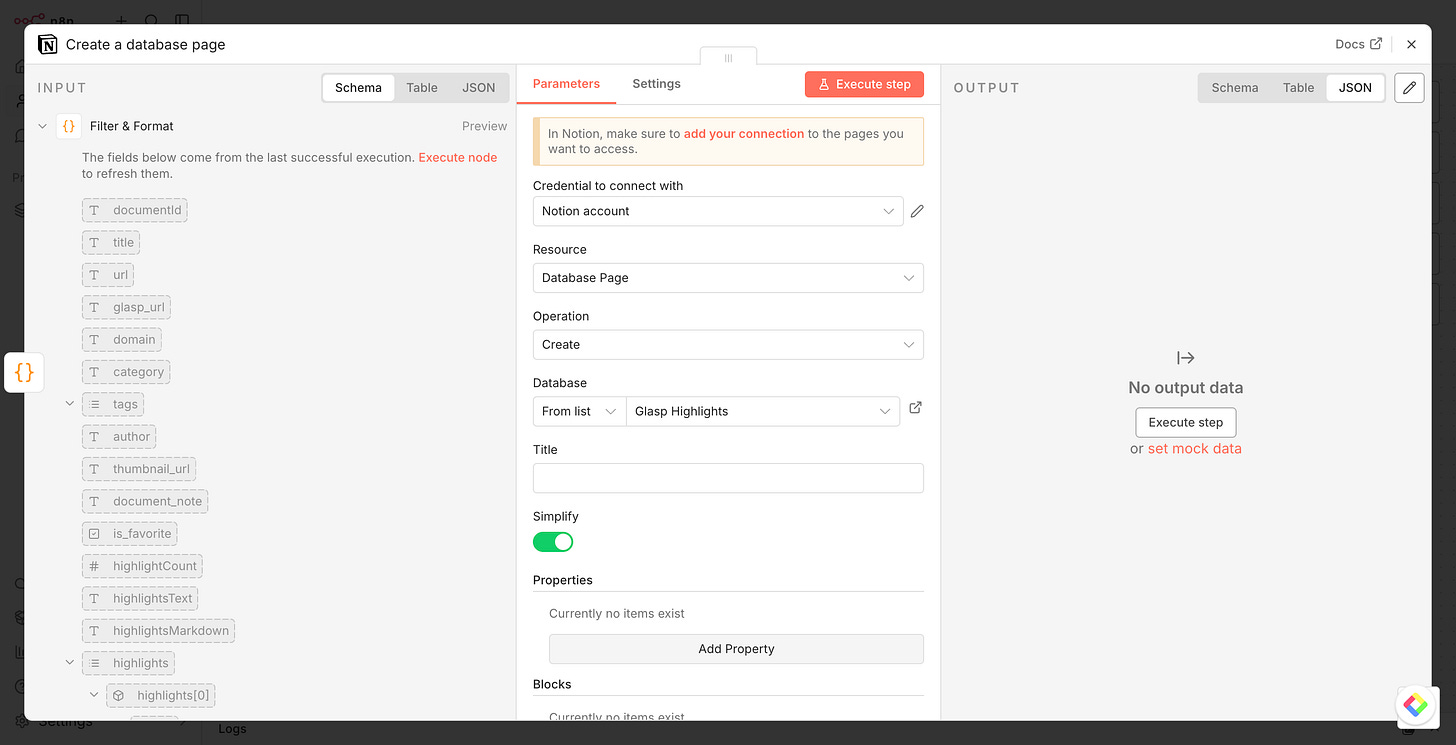Click the Logs label in background window
Screen dimensions: 1456x745
tap(232, 729)
